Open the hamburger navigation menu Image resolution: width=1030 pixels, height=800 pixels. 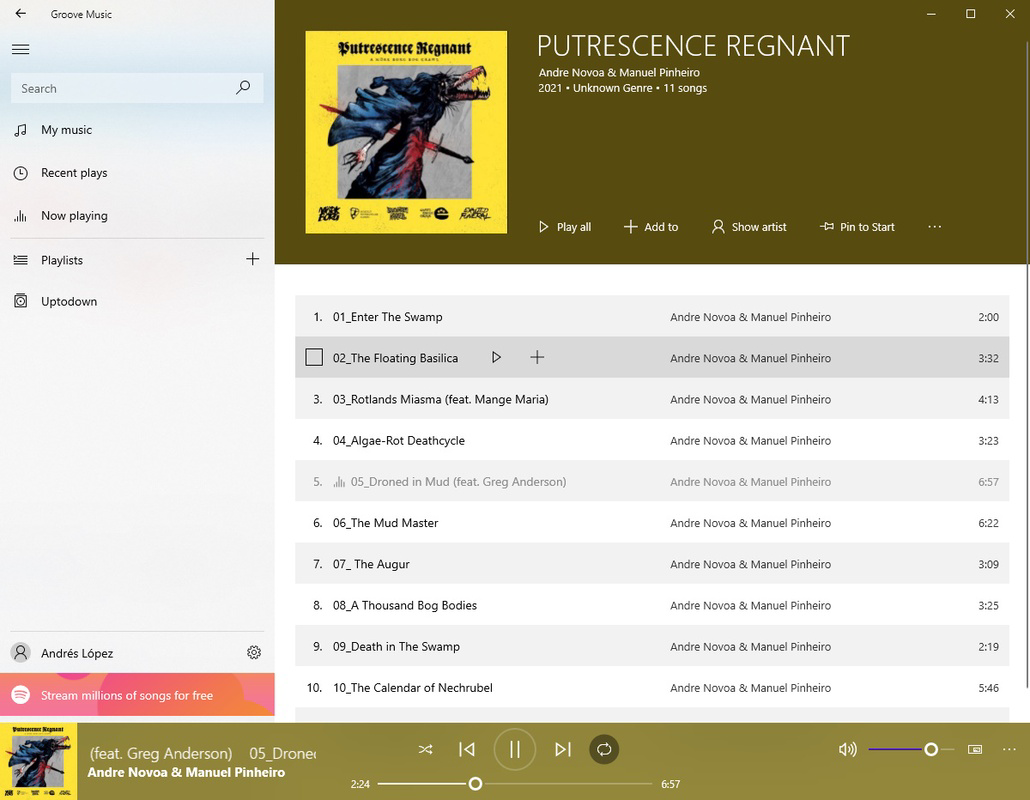(x=20, y=48)
